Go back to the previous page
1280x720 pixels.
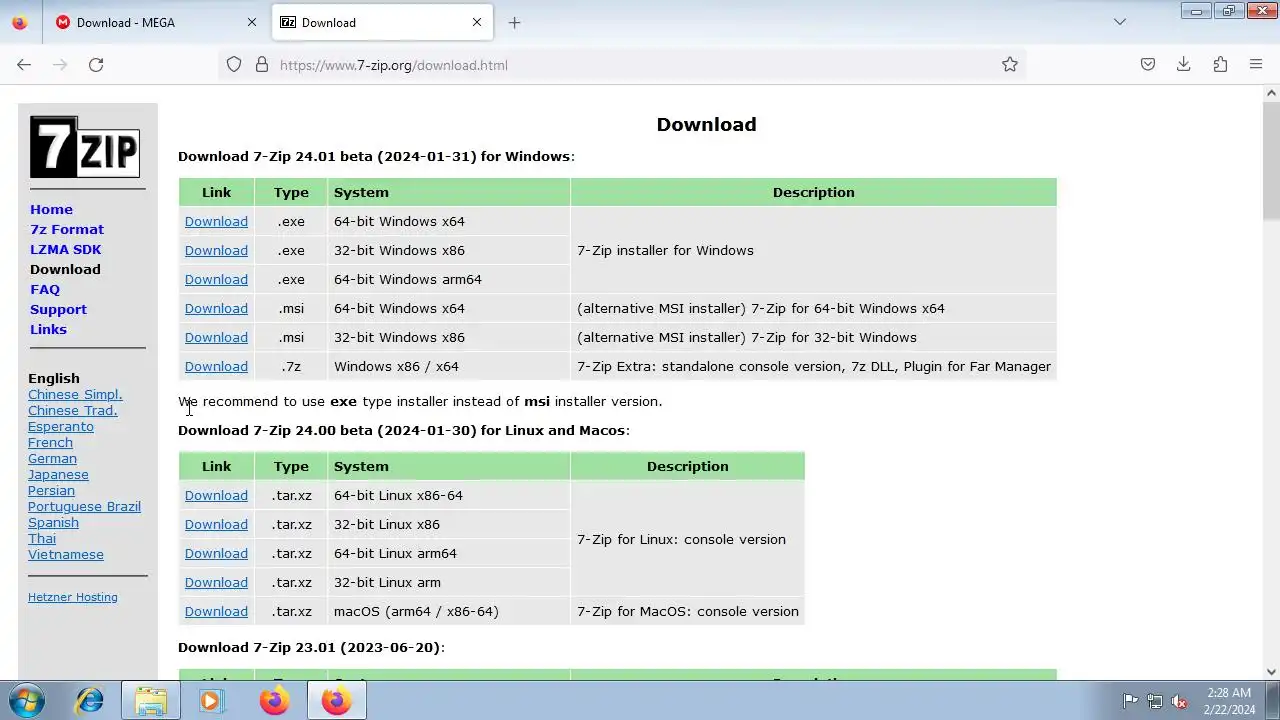pyautogui.click(x=24, y=65)
